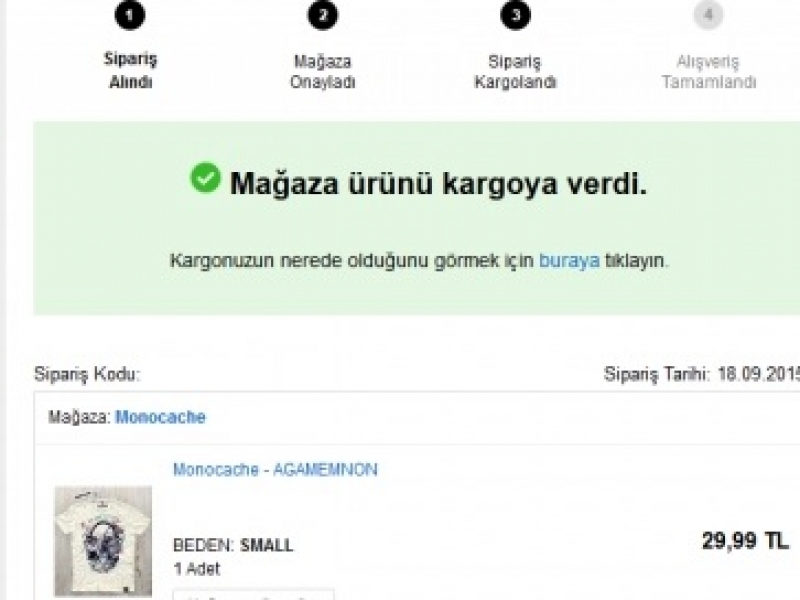Select the Sipariş Kargolandı step label
Viewport: 800px width, 600px height.
515,71
